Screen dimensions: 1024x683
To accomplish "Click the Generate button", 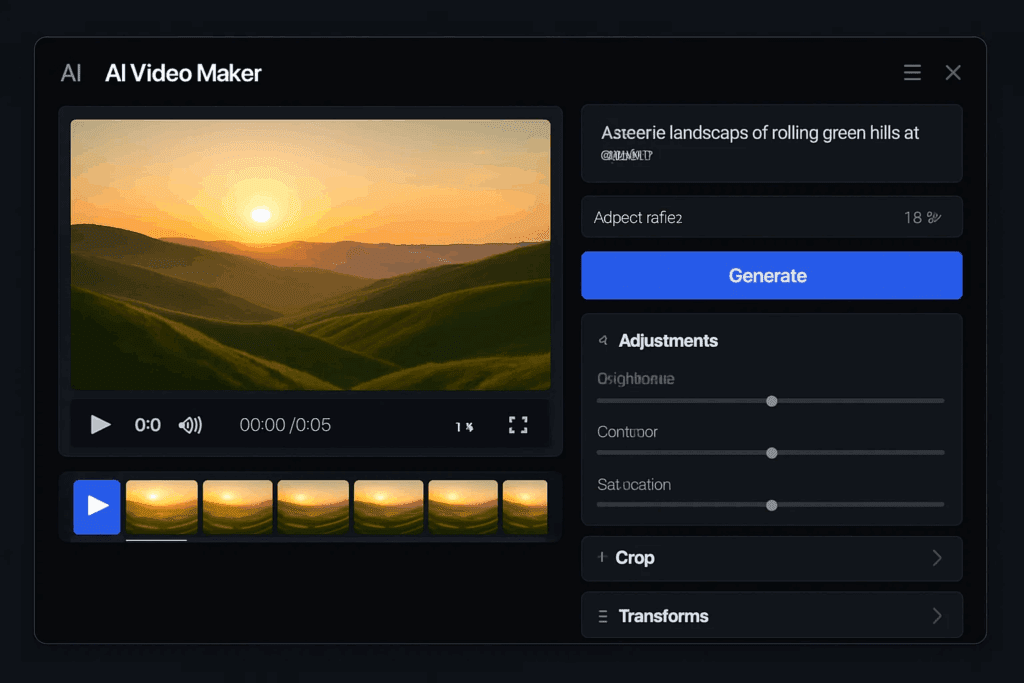I will pyautogui.click(x=771, y=275).
